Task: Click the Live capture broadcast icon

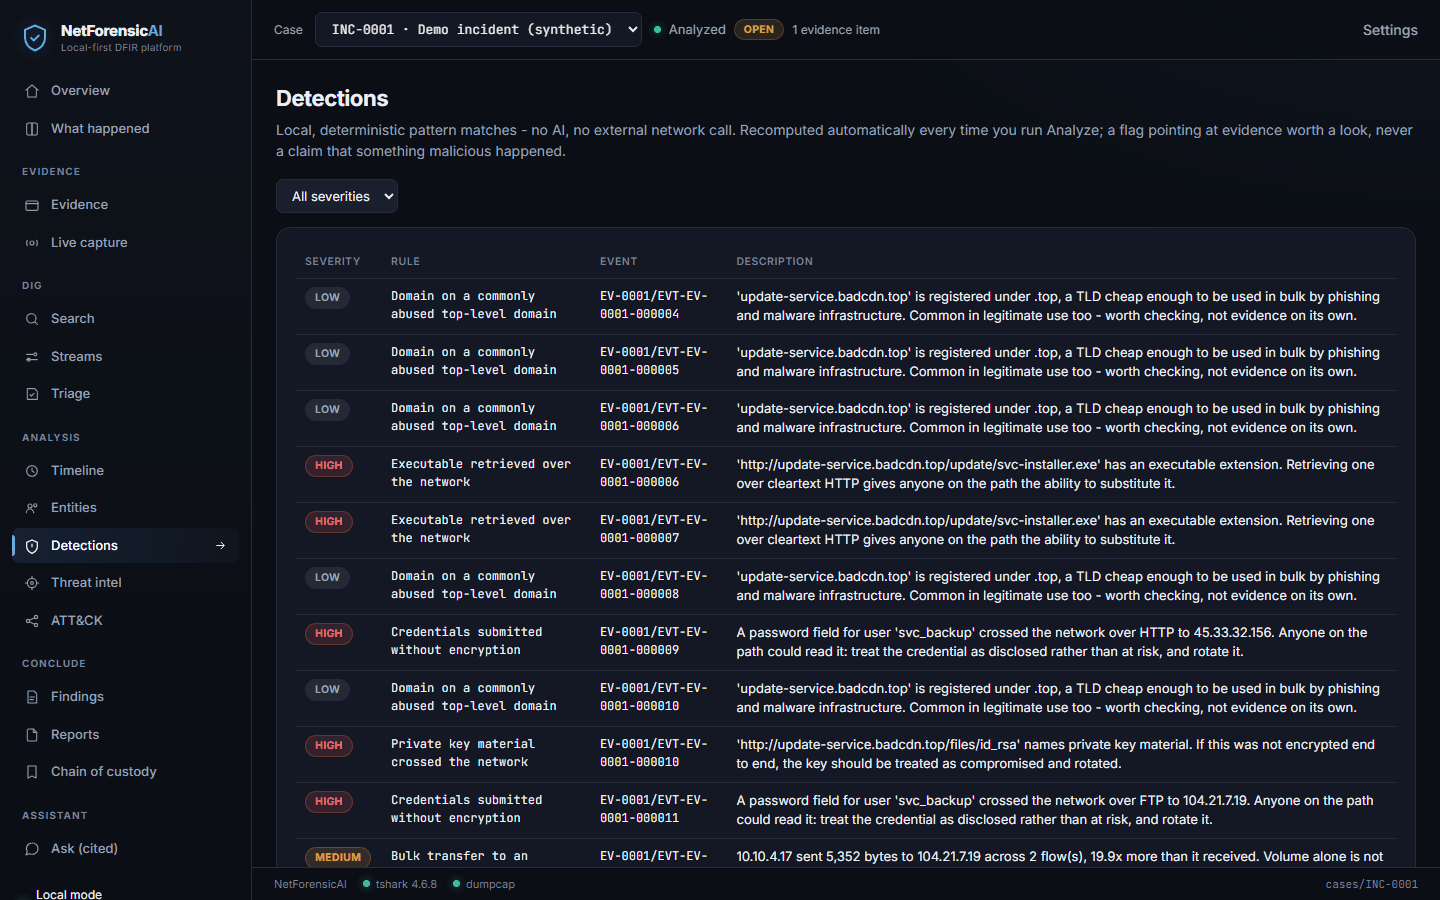Action: pyautogui.click(x=32, y=243)
